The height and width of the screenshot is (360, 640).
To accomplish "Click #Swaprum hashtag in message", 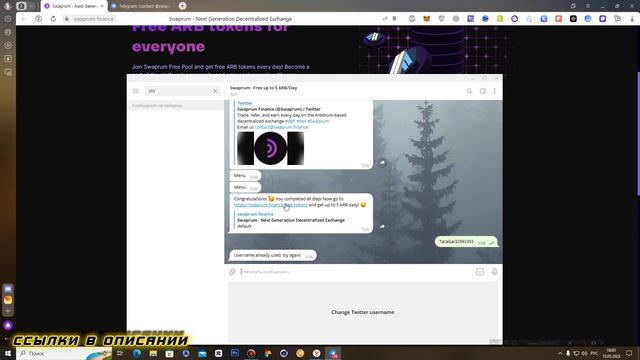I will pos(318,121).
